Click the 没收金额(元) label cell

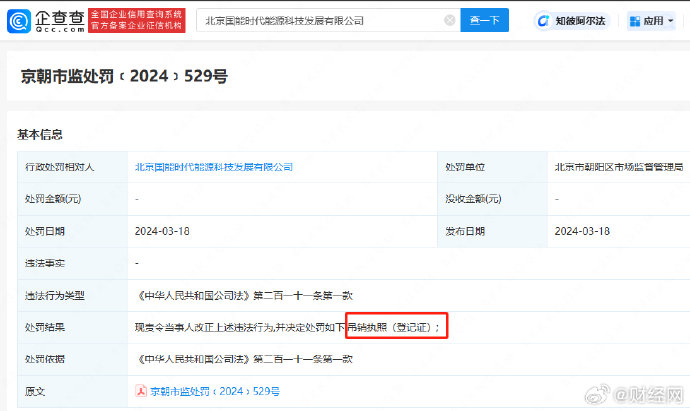pos(492,199)
